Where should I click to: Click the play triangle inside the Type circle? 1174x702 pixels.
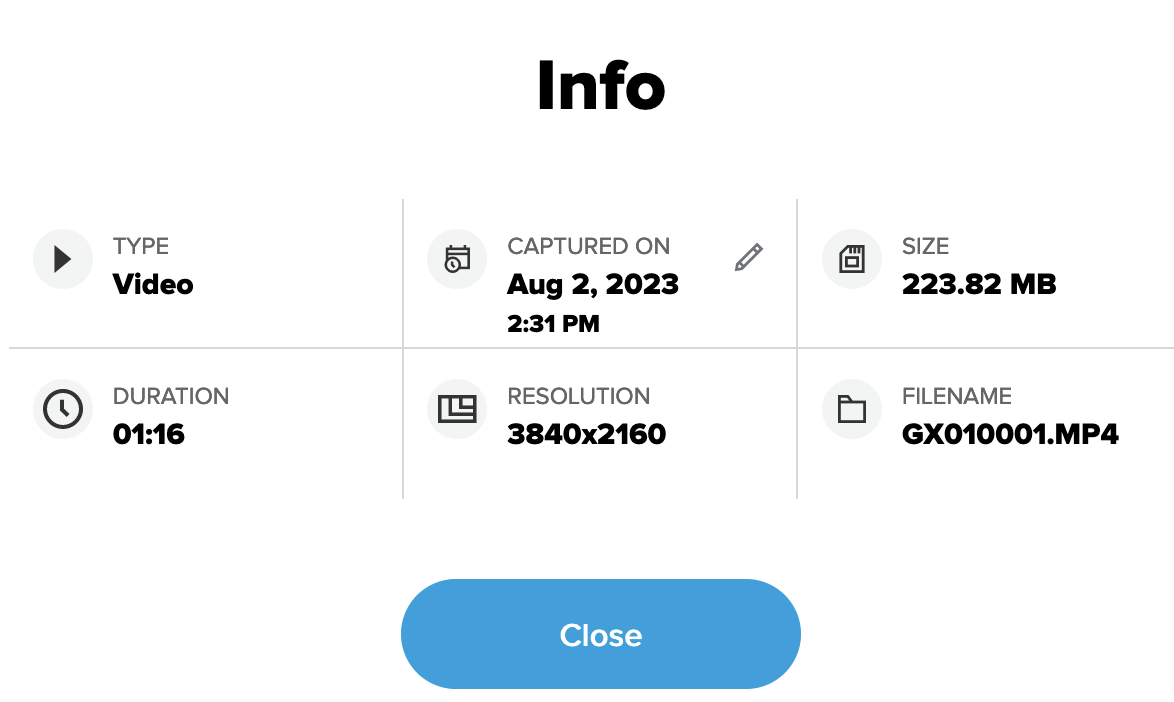click(x=63, y=259)
